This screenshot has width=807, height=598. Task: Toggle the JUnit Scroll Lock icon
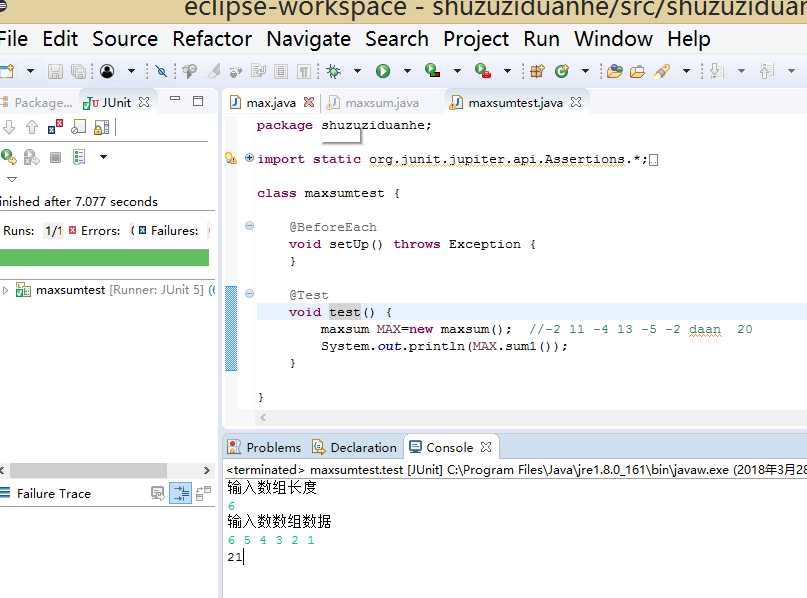(101, 127)
